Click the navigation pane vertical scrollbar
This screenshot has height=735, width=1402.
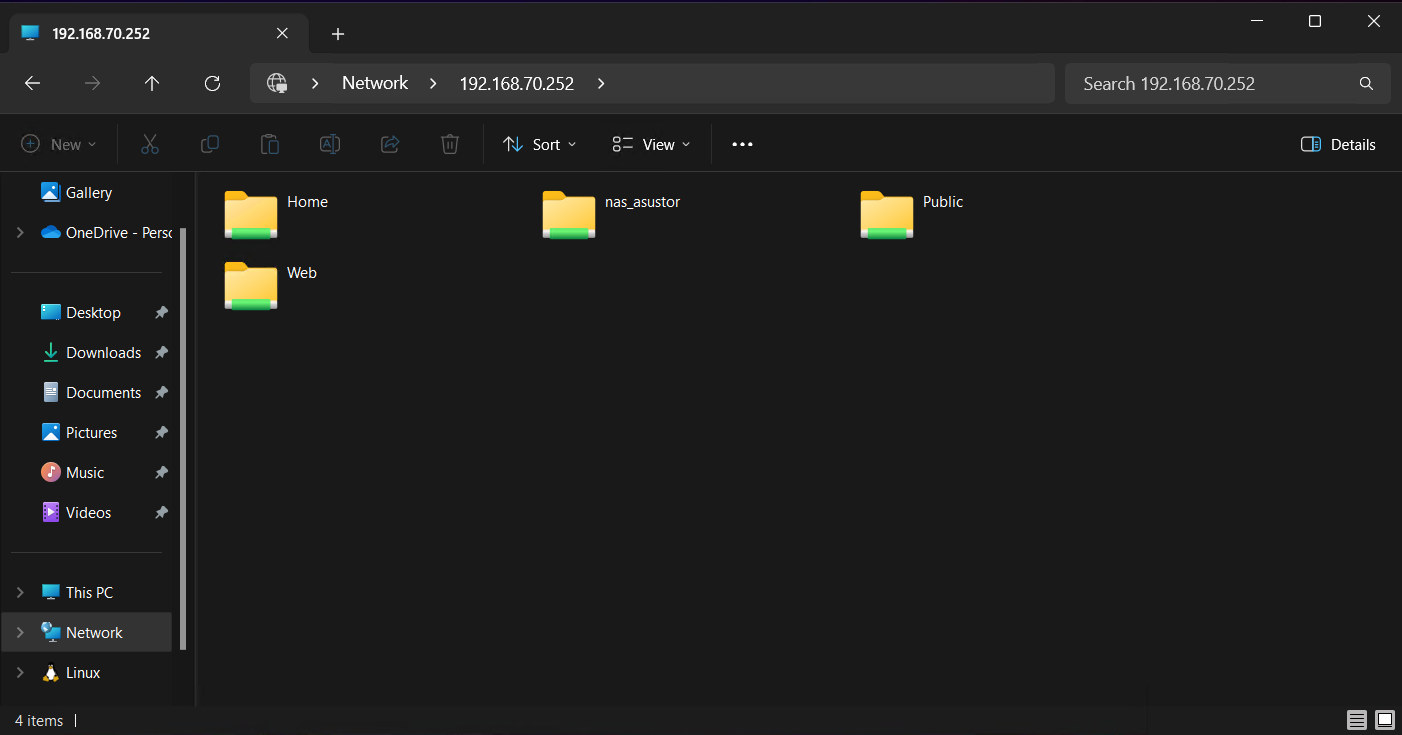pyautogui.click(x=182, y=430)
